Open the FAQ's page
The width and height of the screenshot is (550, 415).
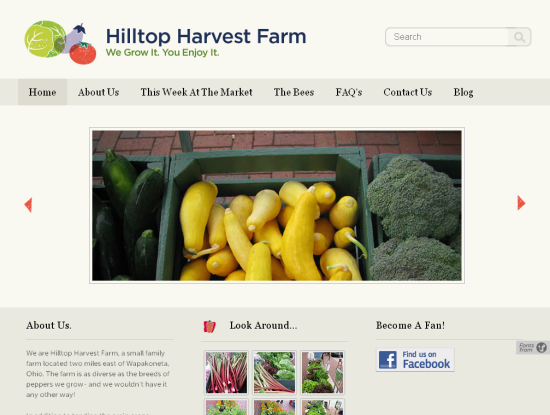tap(349, 92)
